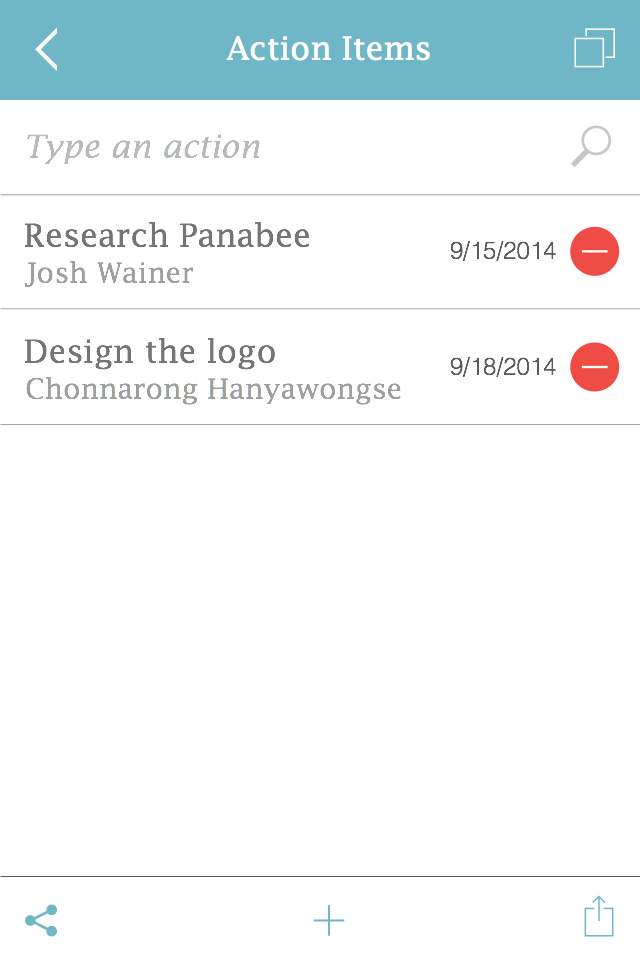Click the 9/18/2014 due date

tap(502, 367)
